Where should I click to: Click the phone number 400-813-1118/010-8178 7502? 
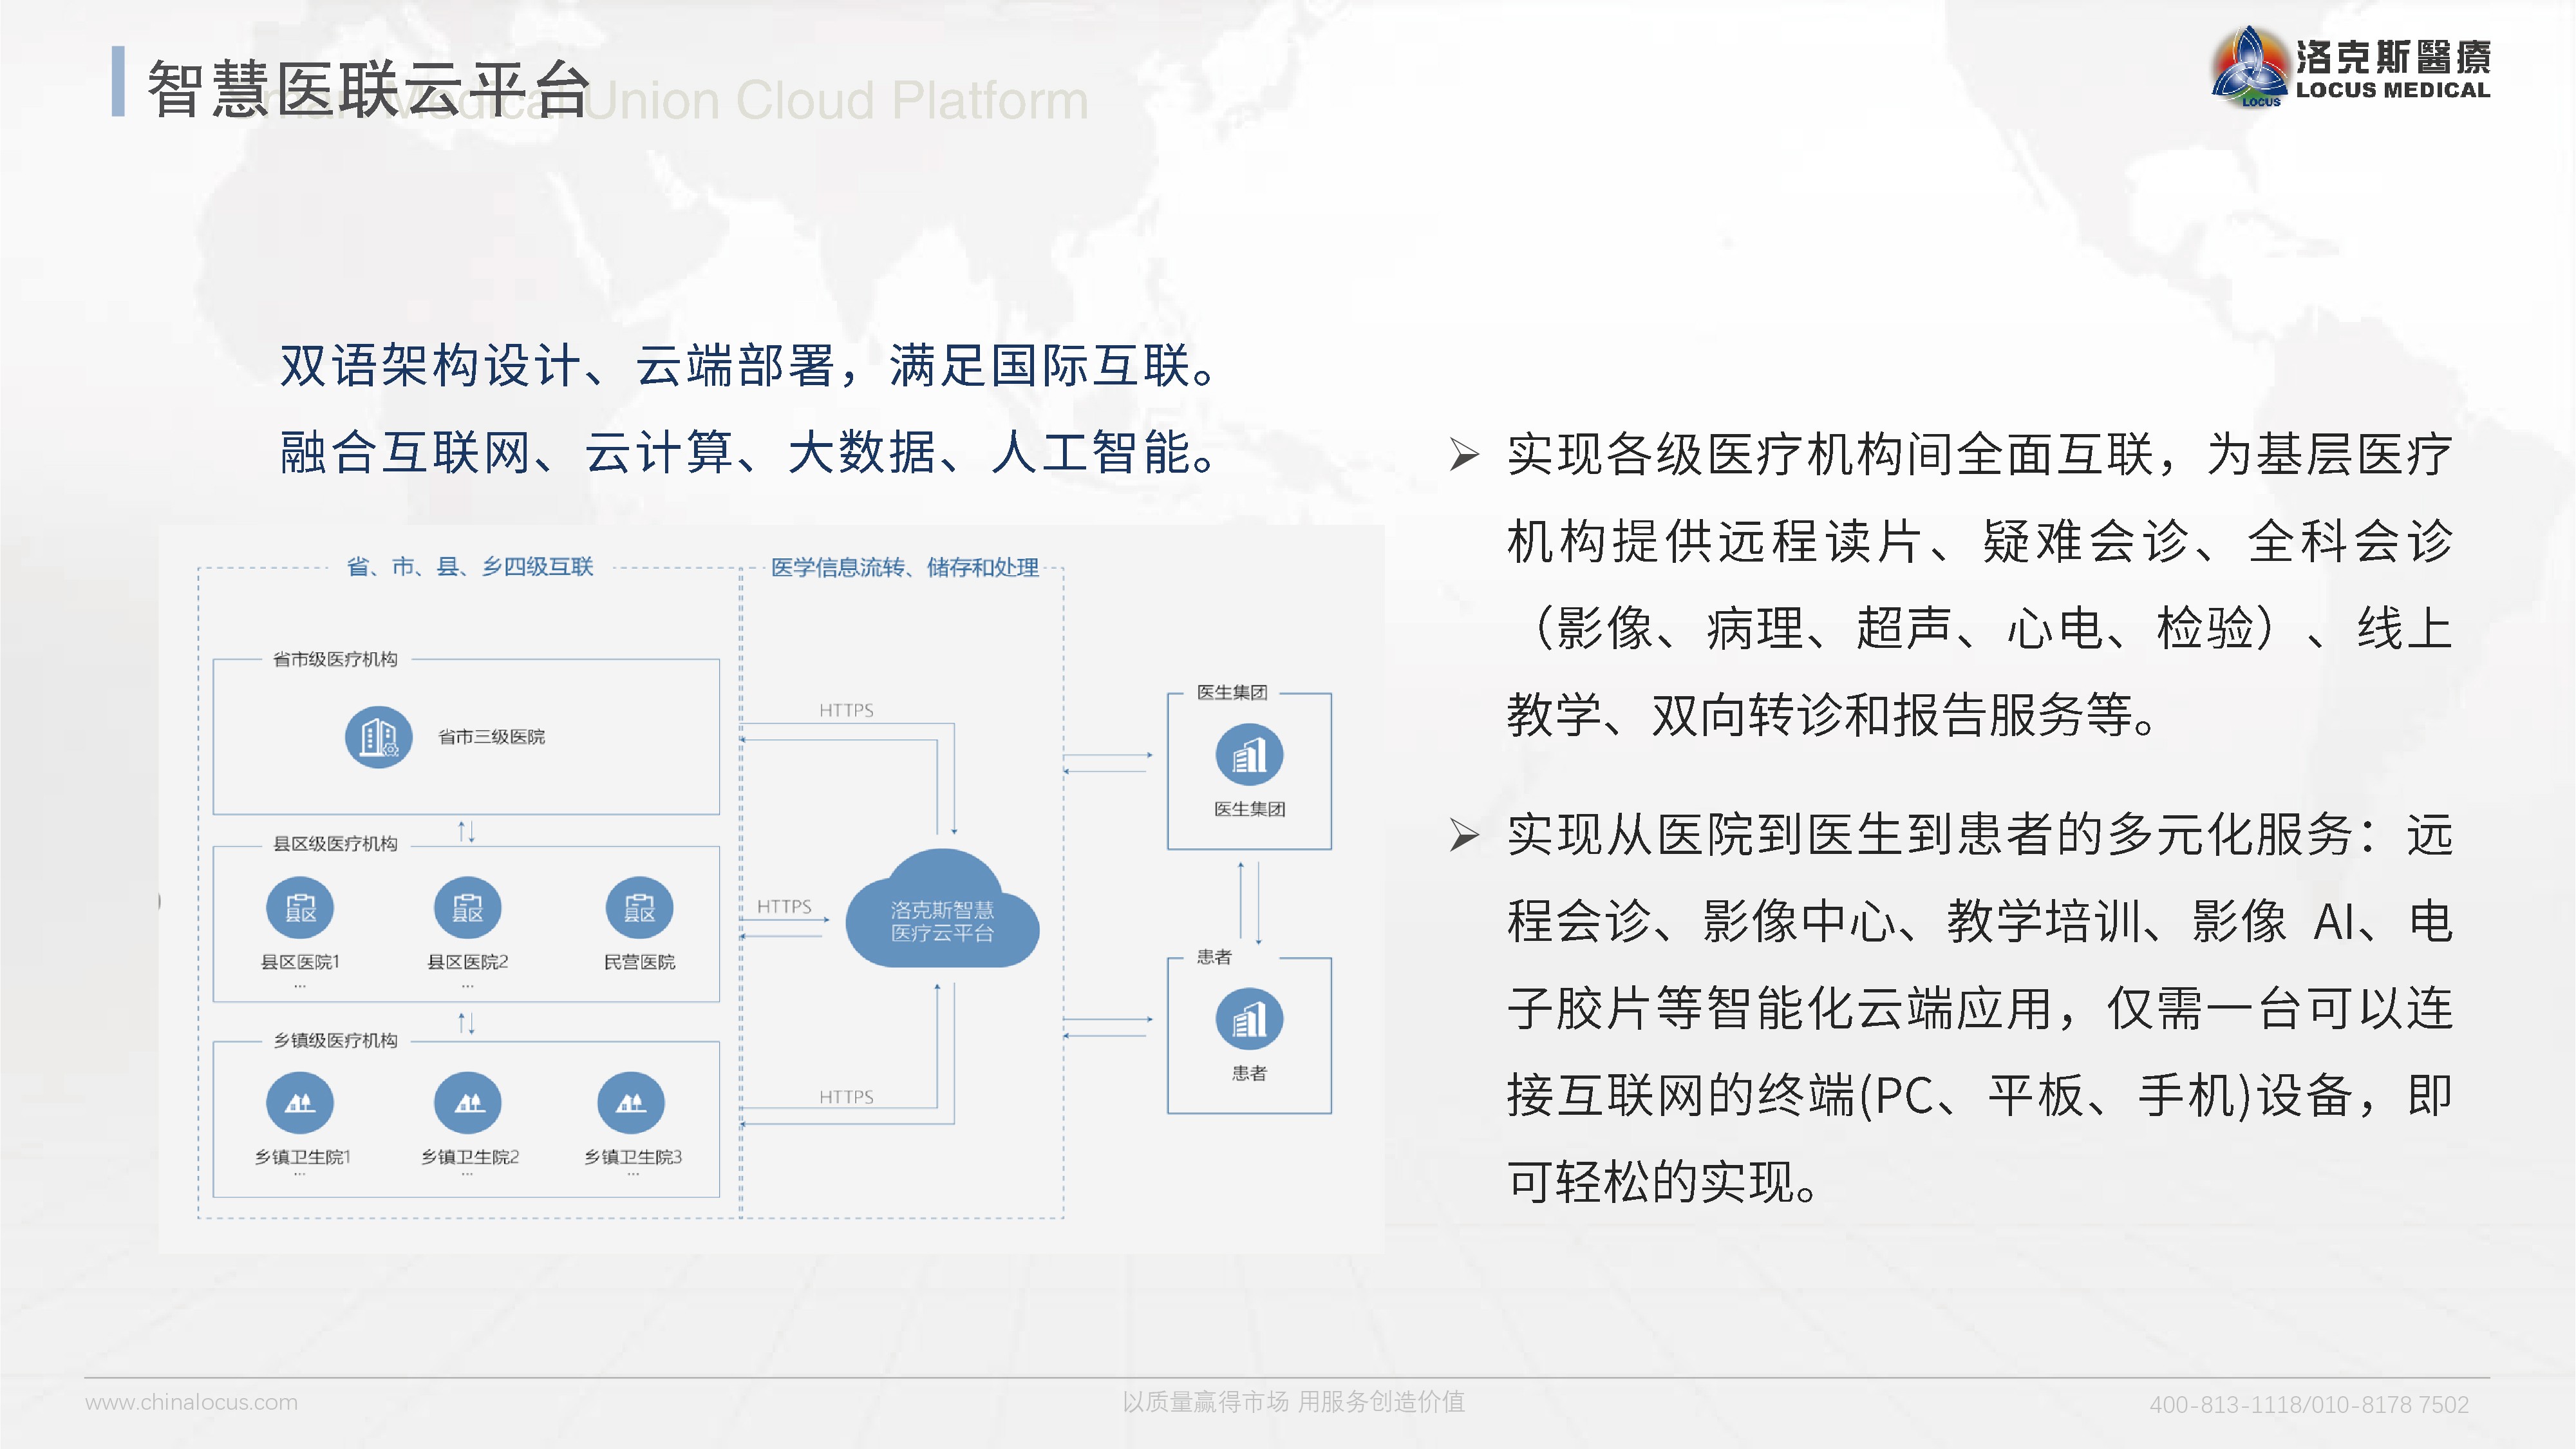[2309, 1404]
